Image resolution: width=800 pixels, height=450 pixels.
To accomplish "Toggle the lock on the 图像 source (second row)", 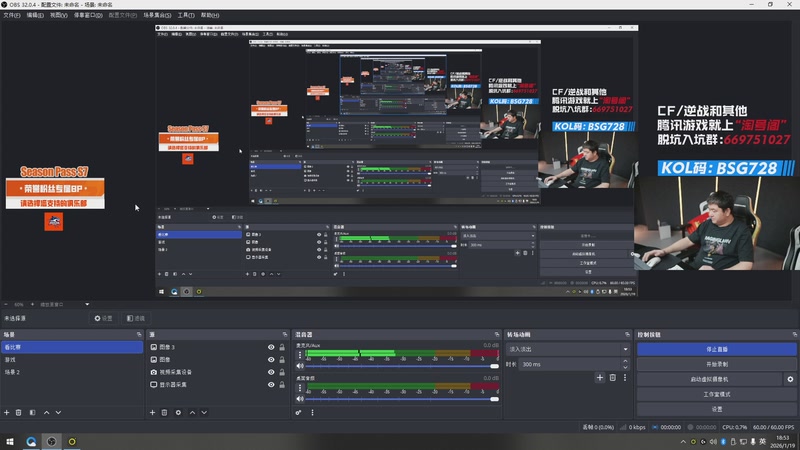I will pos(282,360).
